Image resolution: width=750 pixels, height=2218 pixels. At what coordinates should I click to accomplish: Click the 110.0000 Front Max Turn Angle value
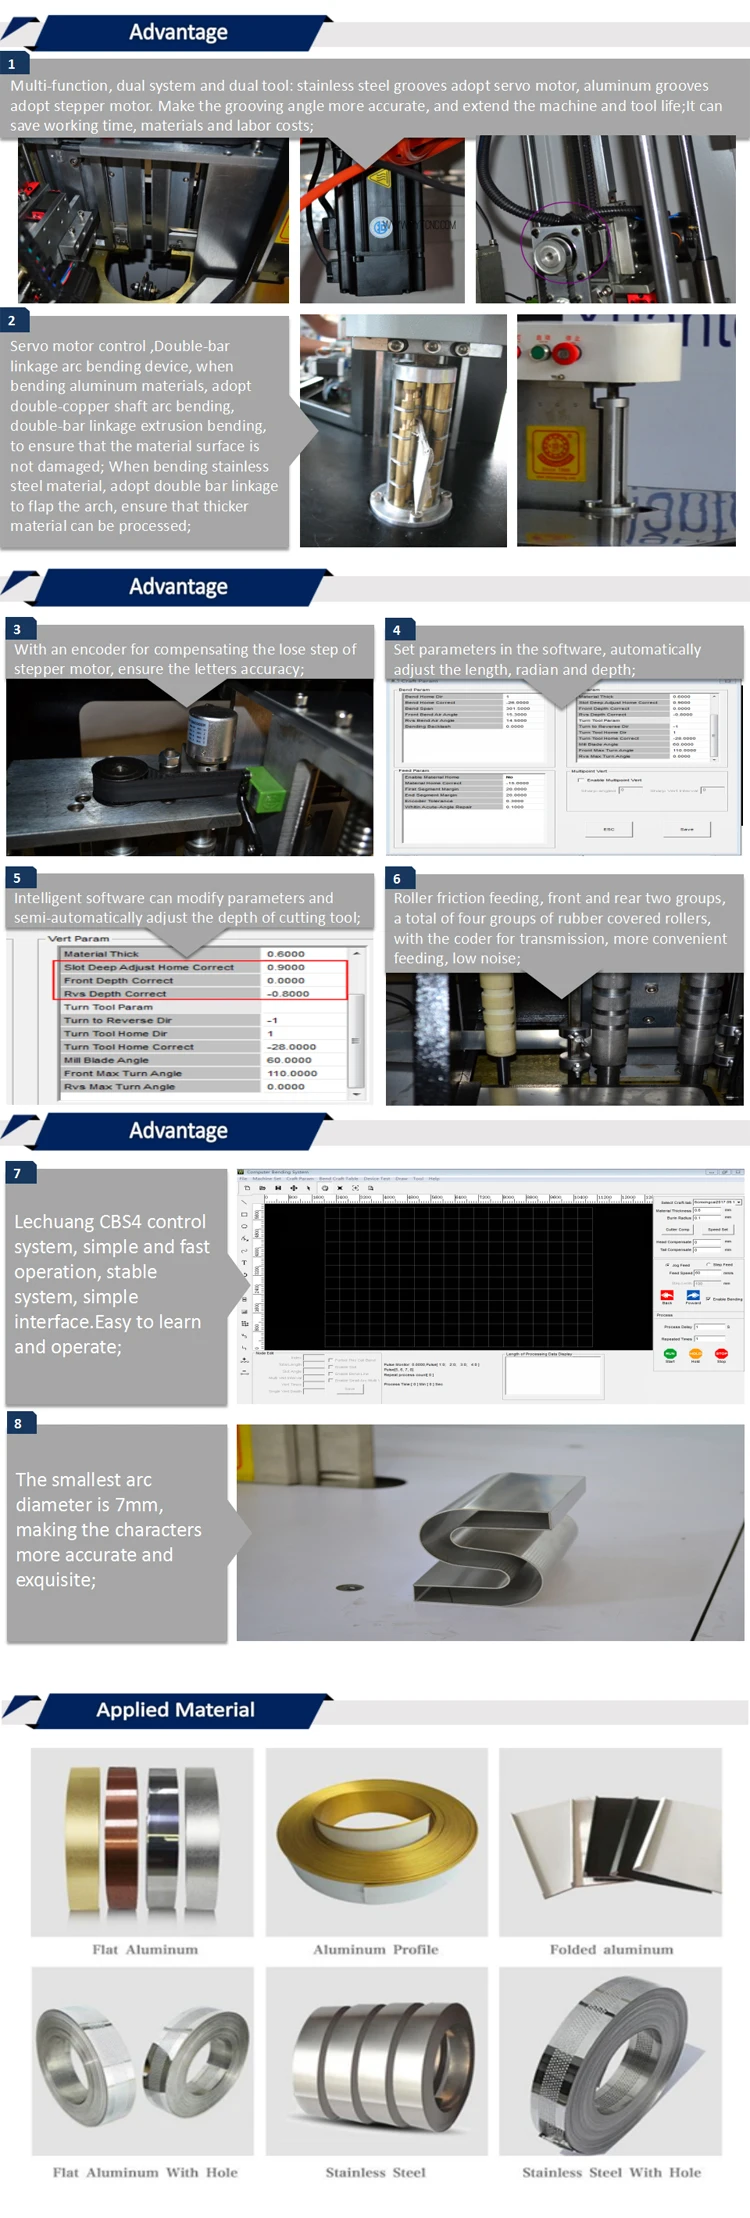coord(292,1073)
